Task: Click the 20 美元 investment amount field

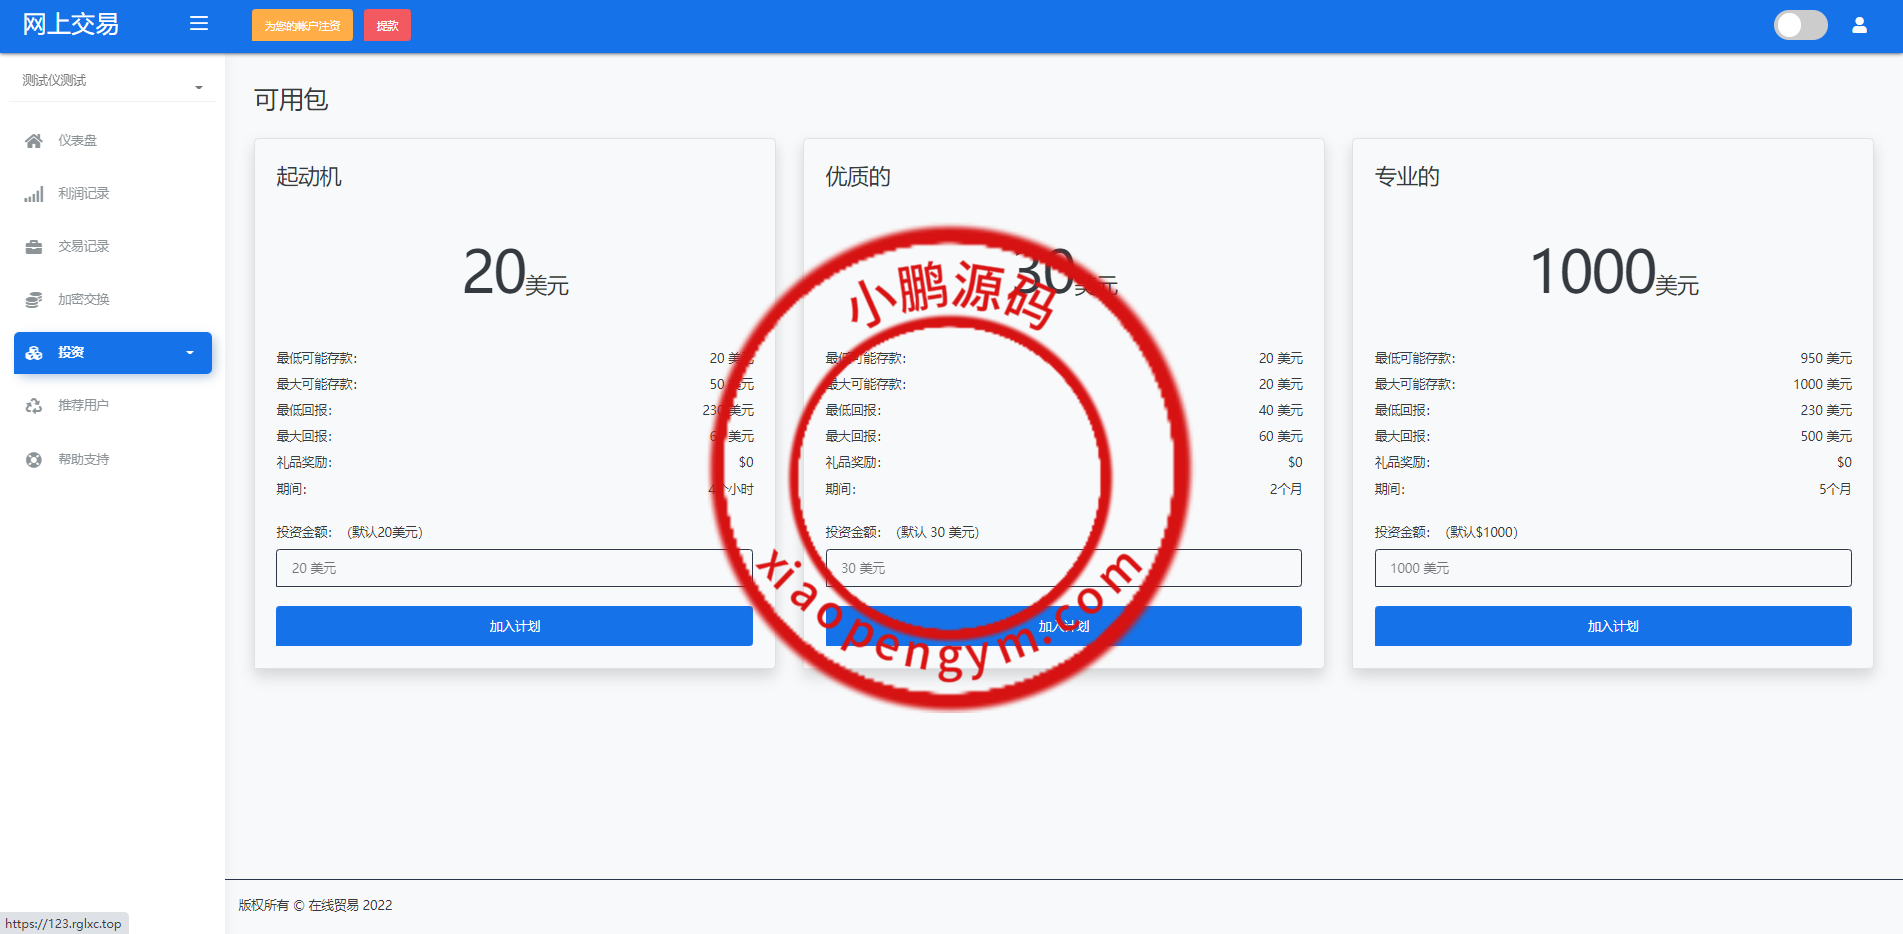Action: (x=514, y=568)
